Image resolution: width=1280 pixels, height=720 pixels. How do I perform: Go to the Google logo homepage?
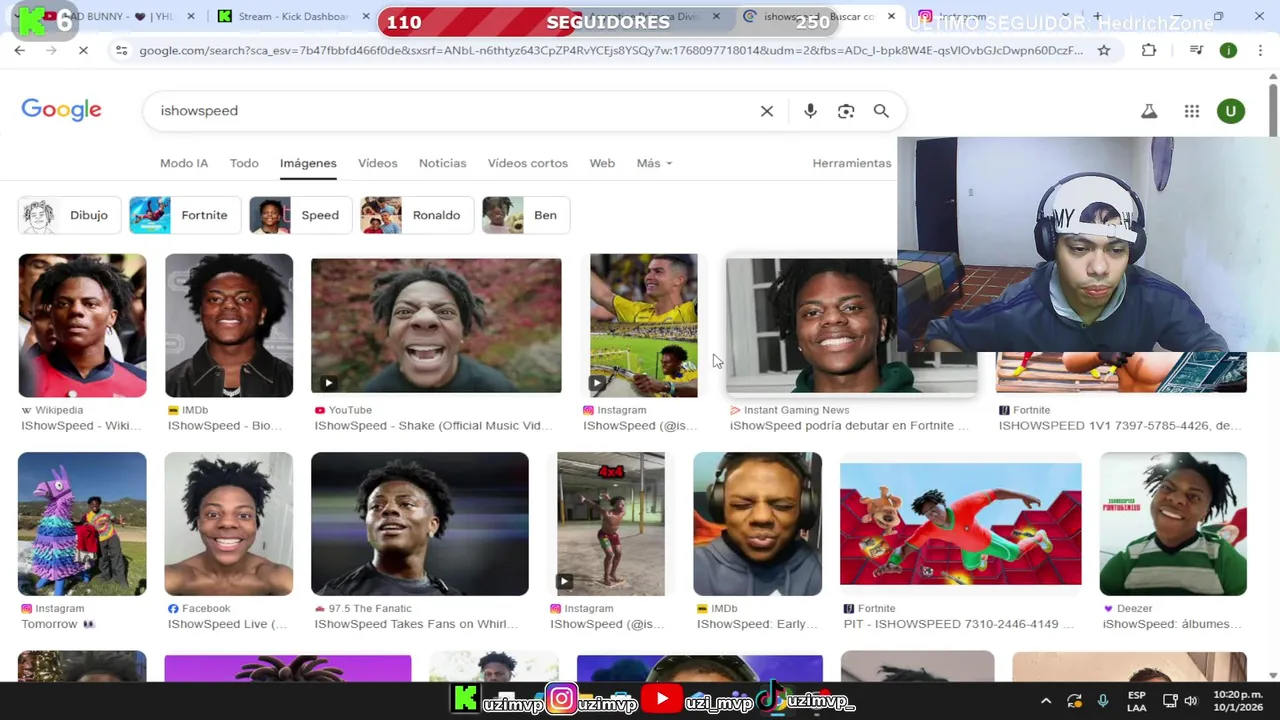click(x=61, y=110)
